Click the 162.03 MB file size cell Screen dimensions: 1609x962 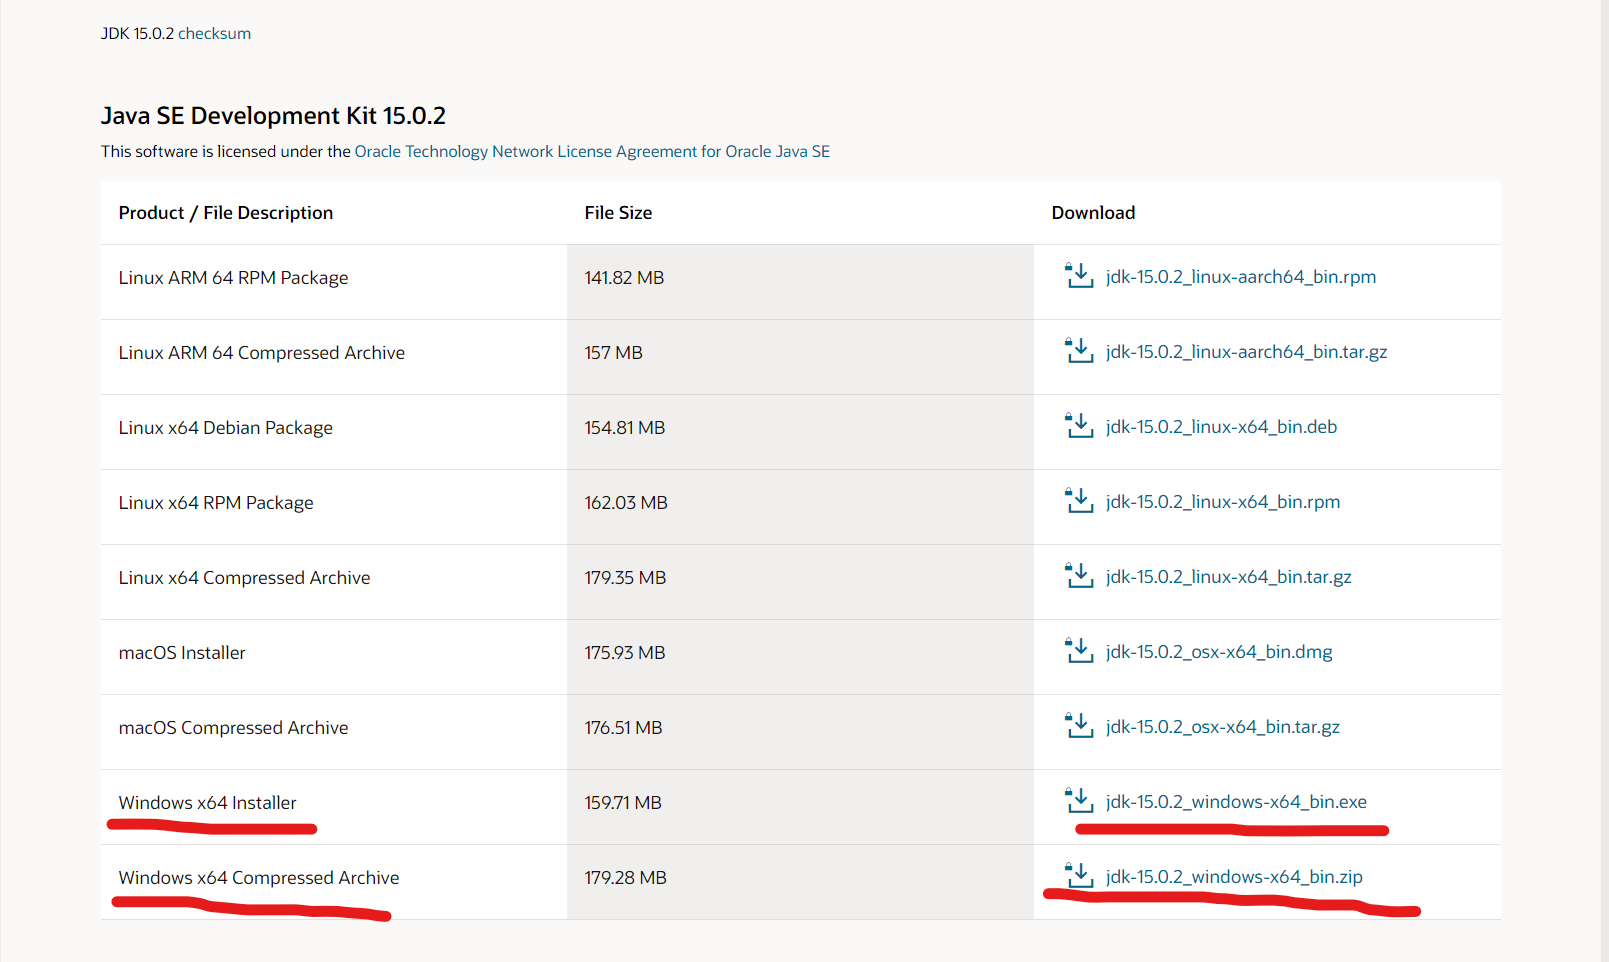pyautogui.click(x=800, y=507)
